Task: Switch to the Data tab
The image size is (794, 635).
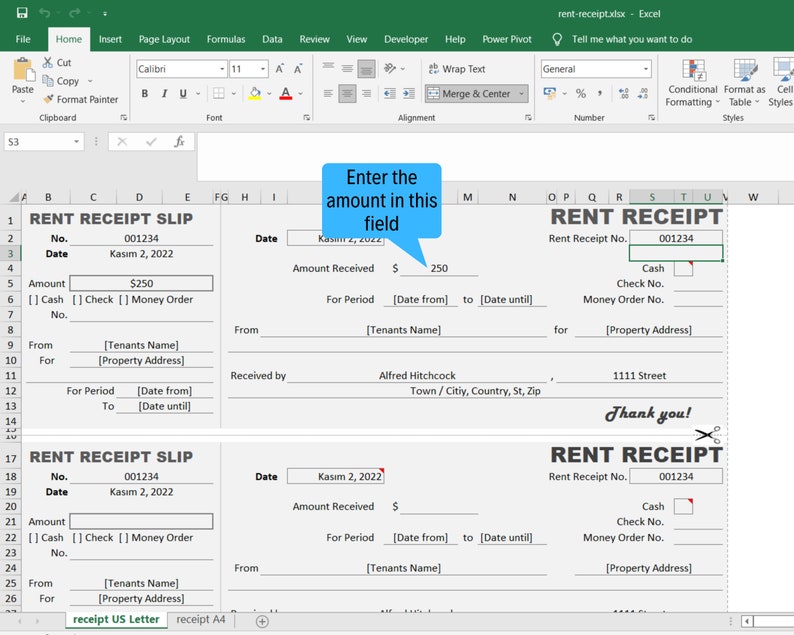Action: pos(272,39)
